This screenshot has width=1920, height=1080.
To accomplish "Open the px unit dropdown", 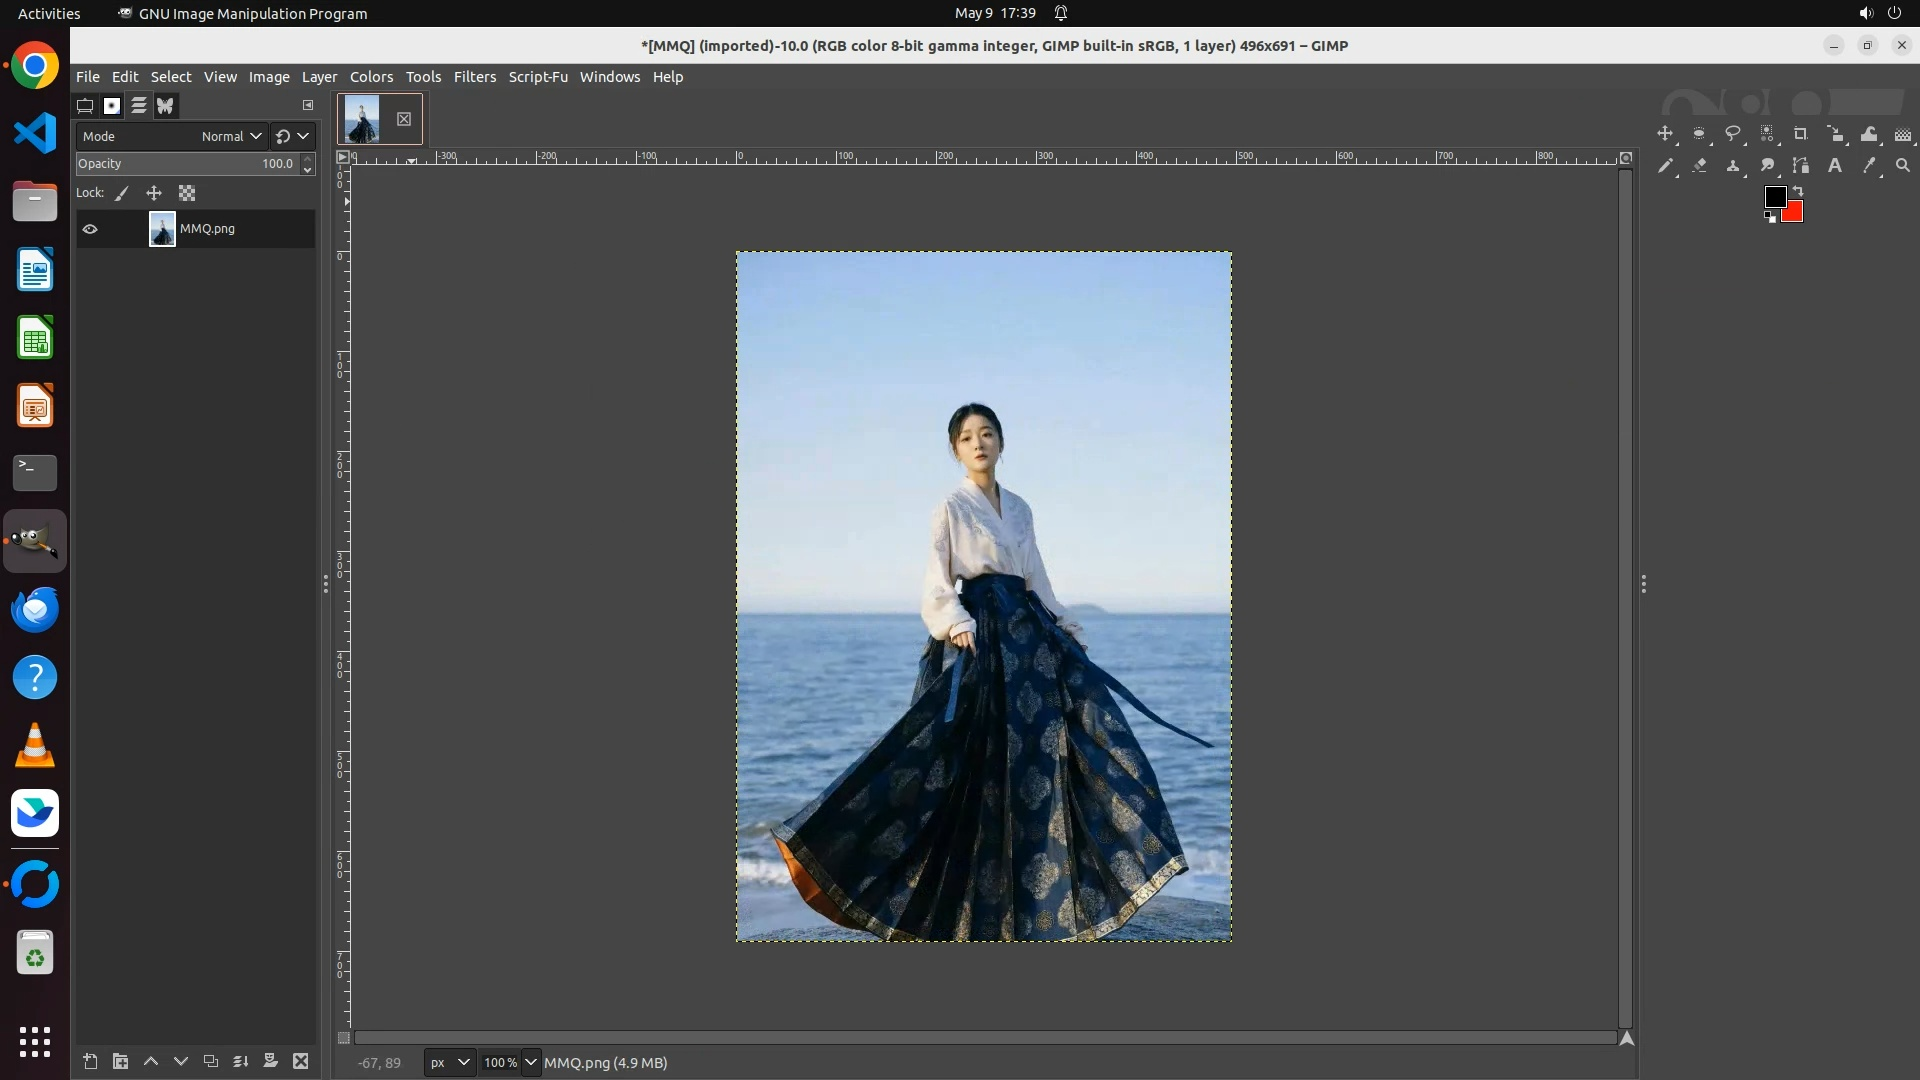I will coord(449,1062).
